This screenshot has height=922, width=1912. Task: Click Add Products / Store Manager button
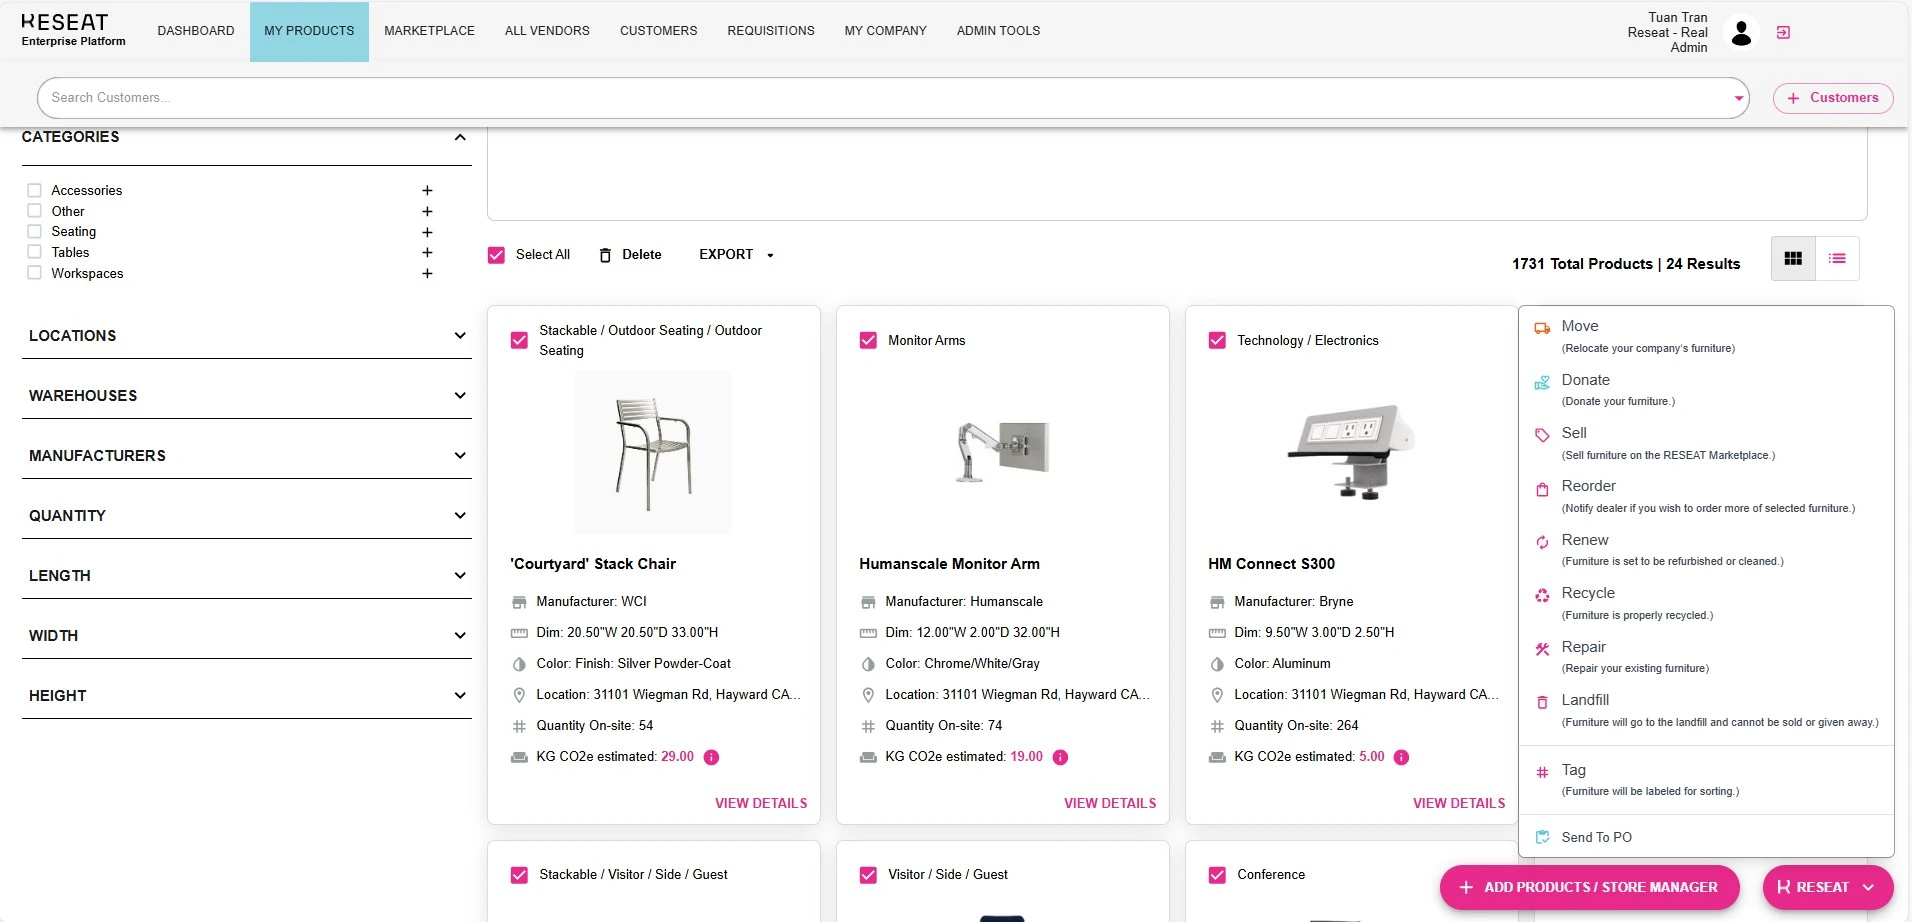(x=1589, y=888)
